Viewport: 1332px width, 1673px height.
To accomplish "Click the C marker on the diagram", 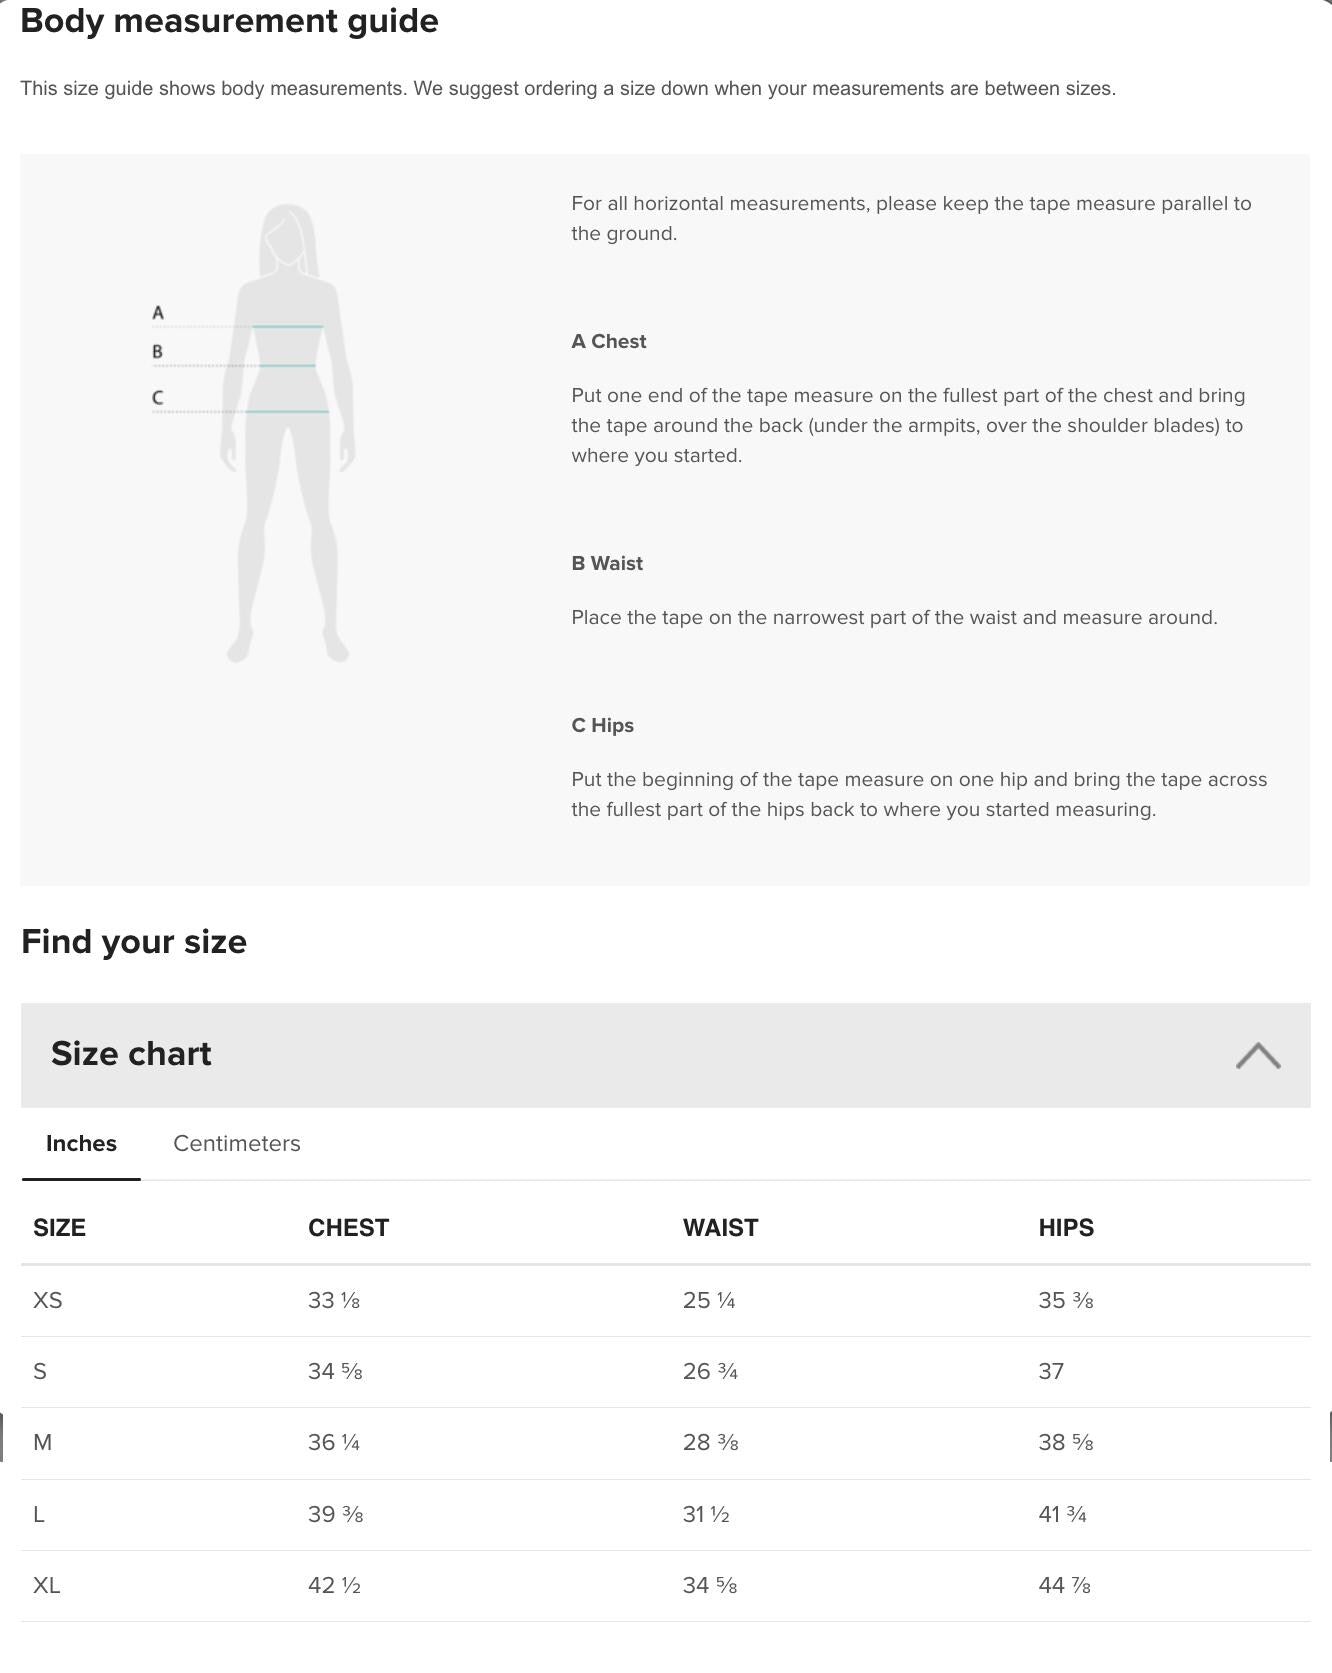I will 157,398.
